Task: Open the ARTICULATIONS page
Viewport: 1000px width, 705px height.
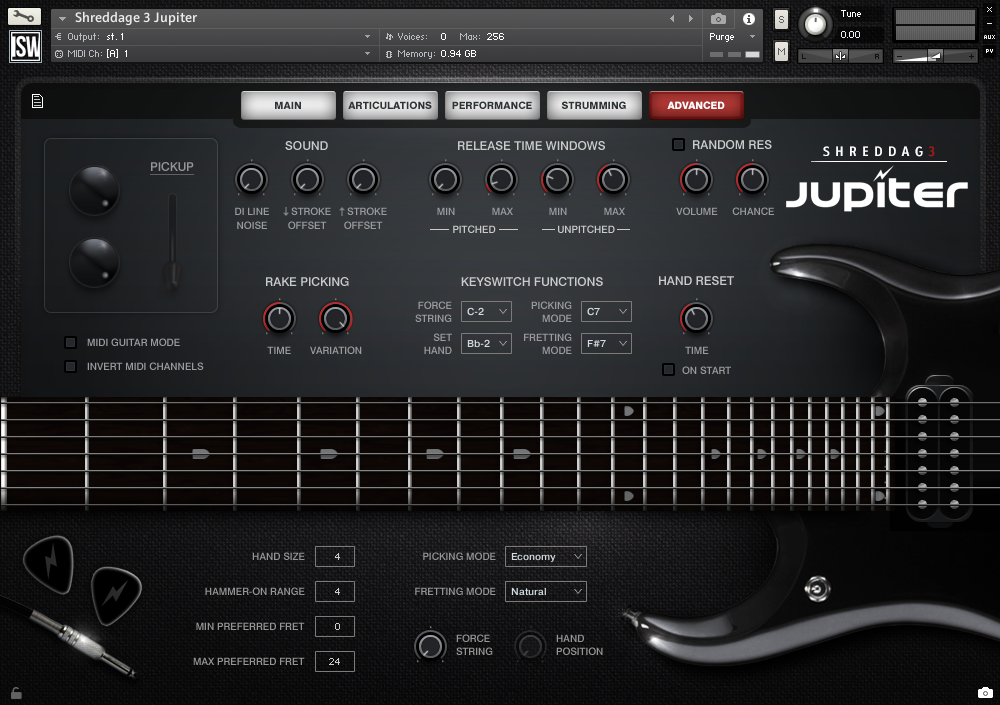Action: 390,104
